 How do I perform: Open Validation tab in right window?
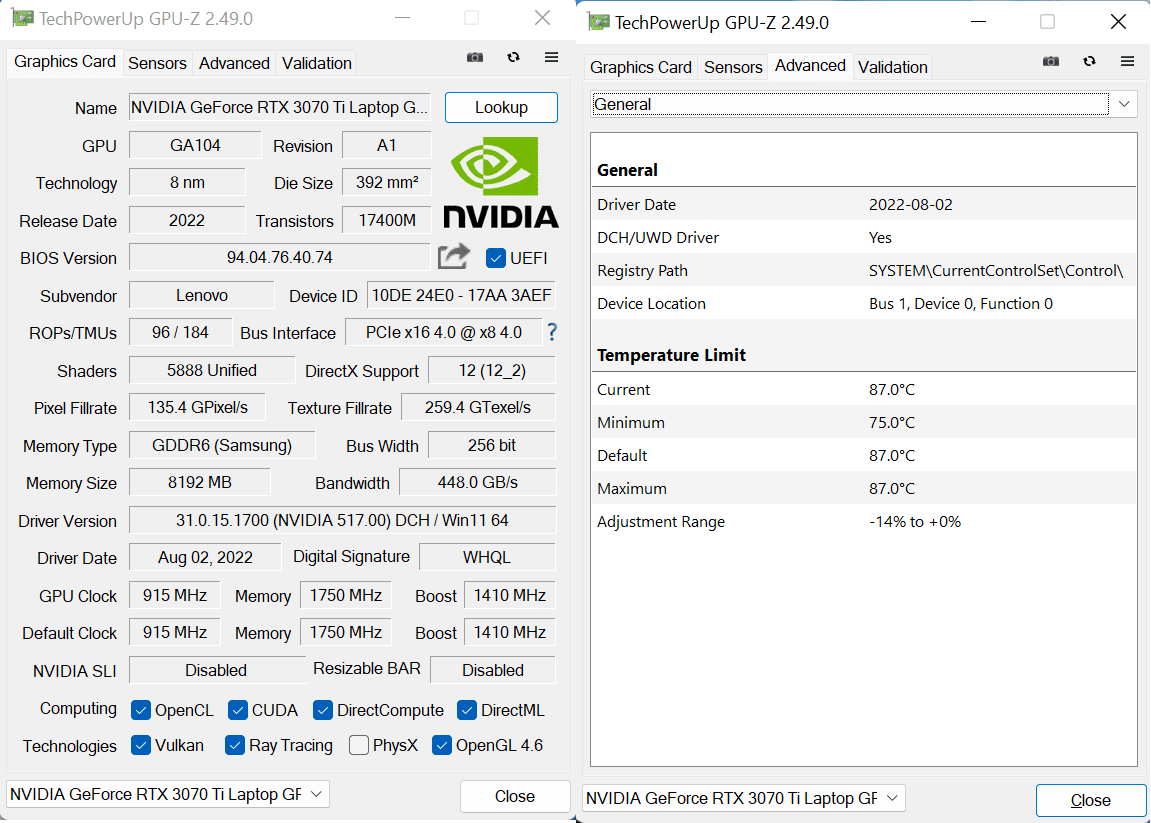(893, 67)
